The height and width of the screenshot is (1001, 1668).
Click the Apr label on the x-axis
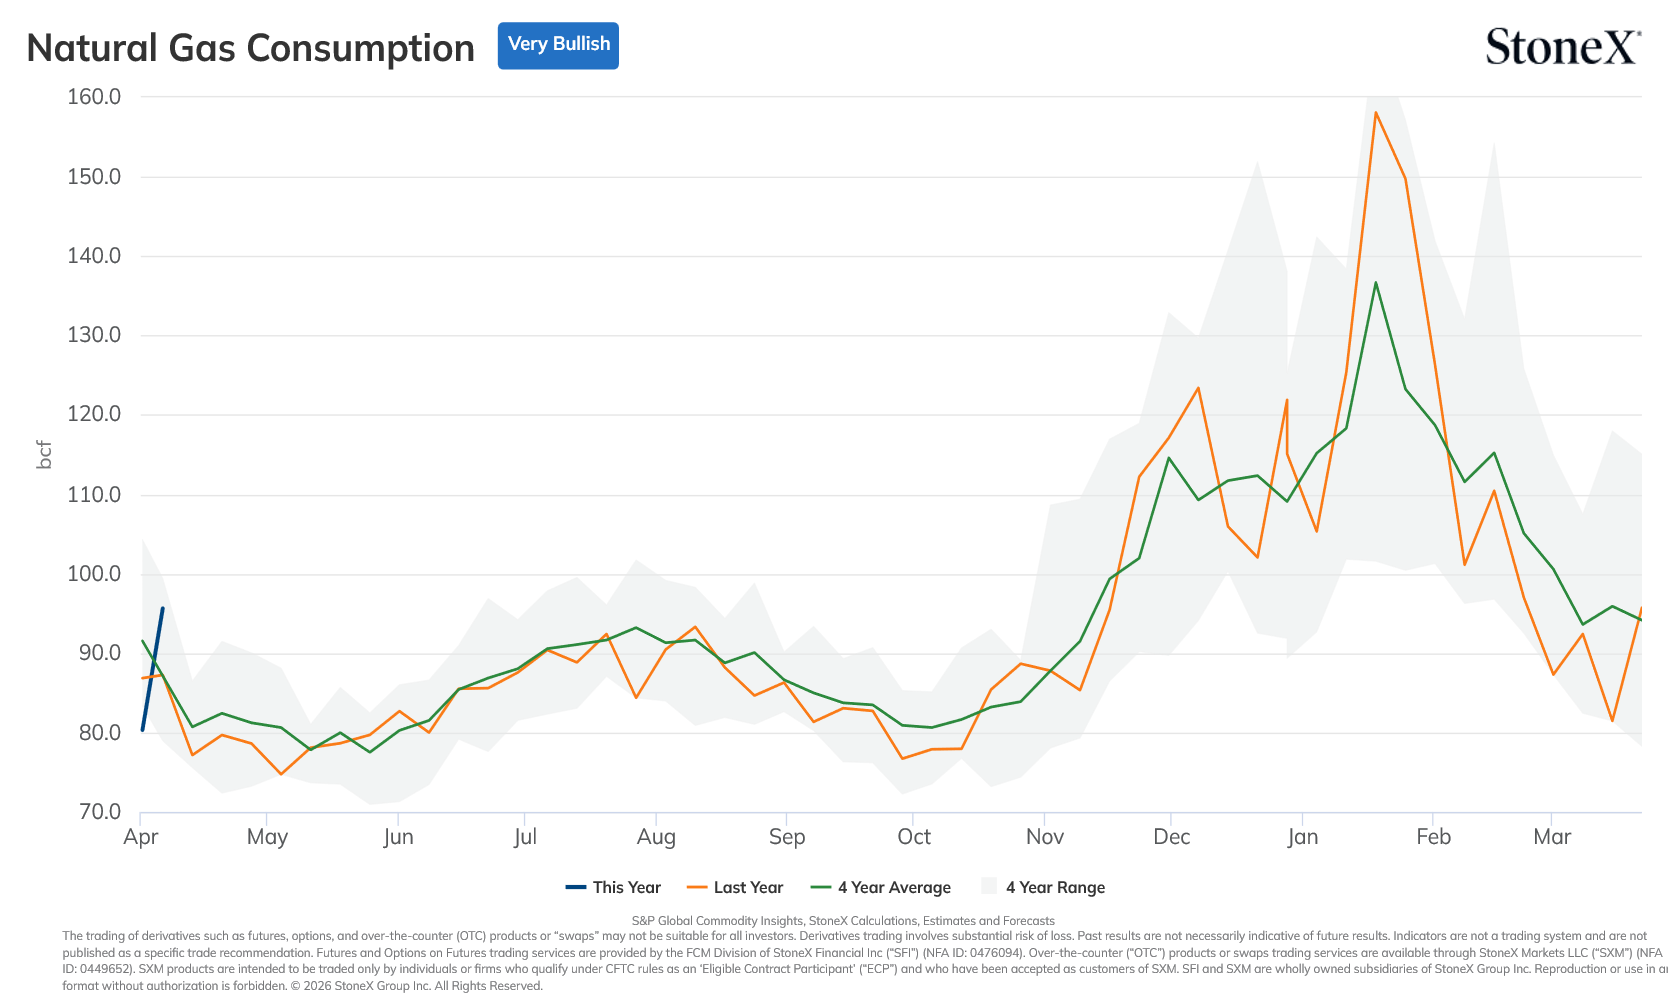point(141,837)
